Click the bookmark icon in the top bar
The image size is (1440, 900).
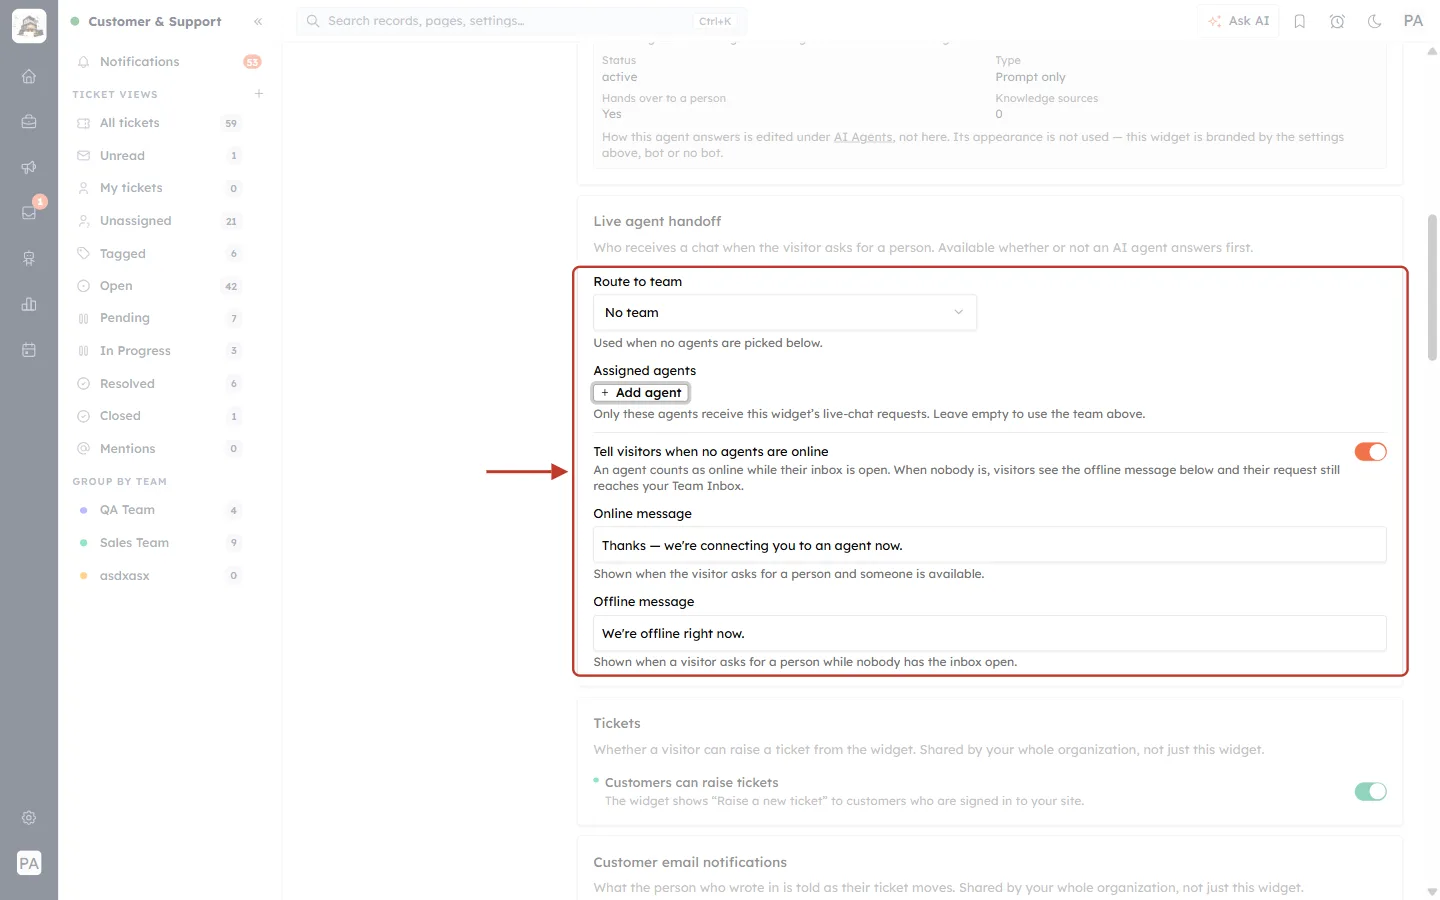point(1300,21)
